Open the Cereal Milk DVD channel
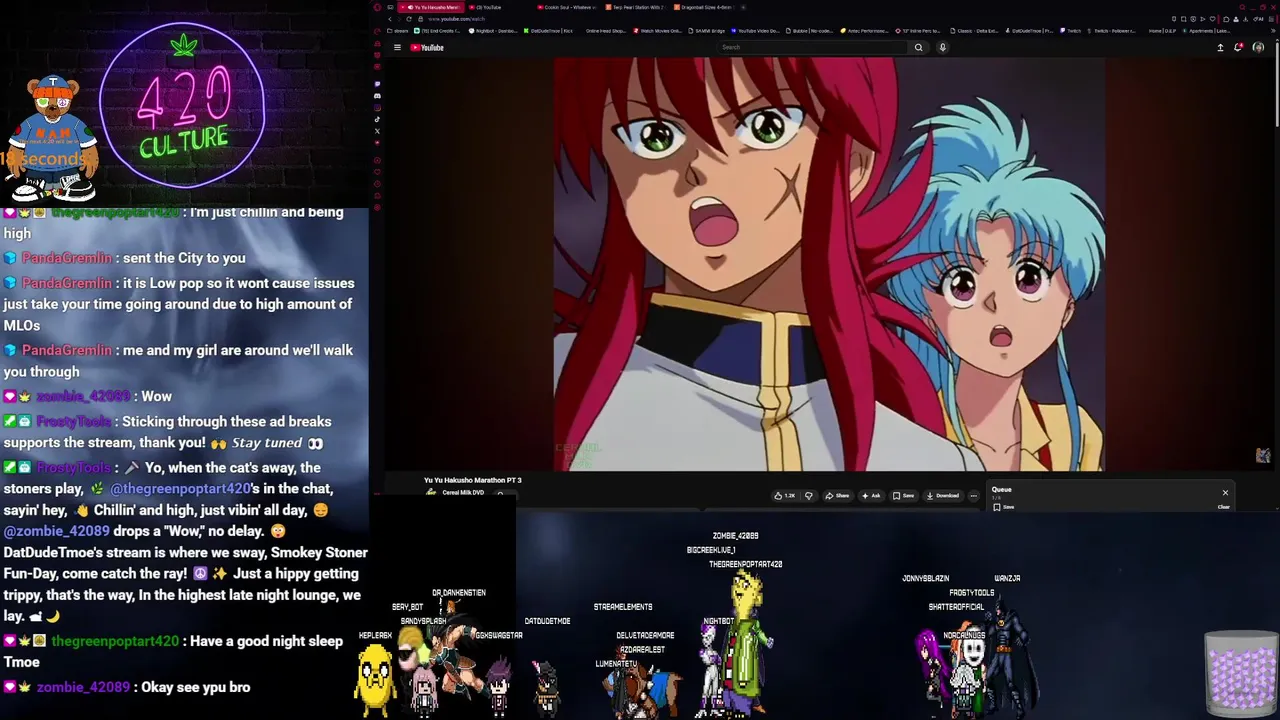The width and height of the screenshot is (1280, 720). point(462,492)
